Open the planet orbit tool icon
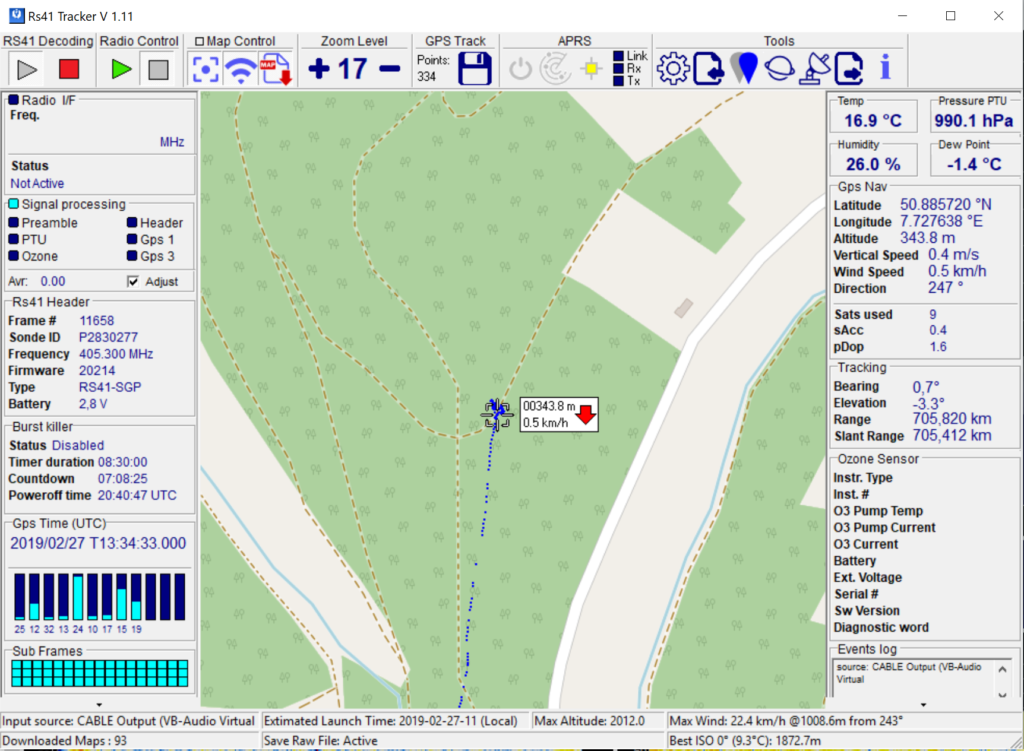This screenshot has height=751, width=1024. click(778, 68)
